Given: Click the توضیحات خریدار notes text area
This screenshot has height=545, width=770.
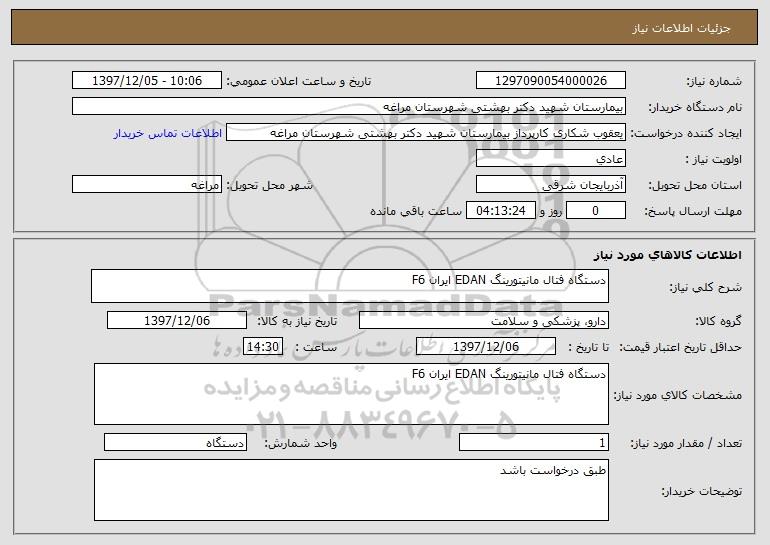Looking at the screenshot, I should pyautogui.click(x=351, y=490).
